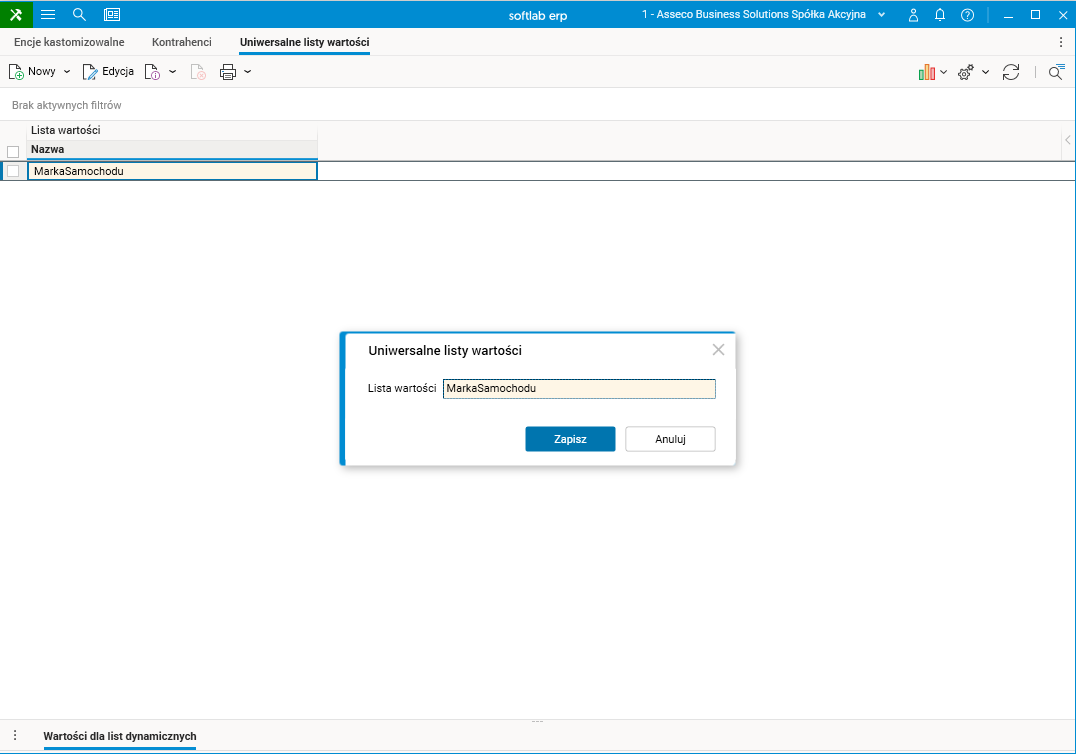
Task: Open the notifications bell
Action: (x=940, y=14)
